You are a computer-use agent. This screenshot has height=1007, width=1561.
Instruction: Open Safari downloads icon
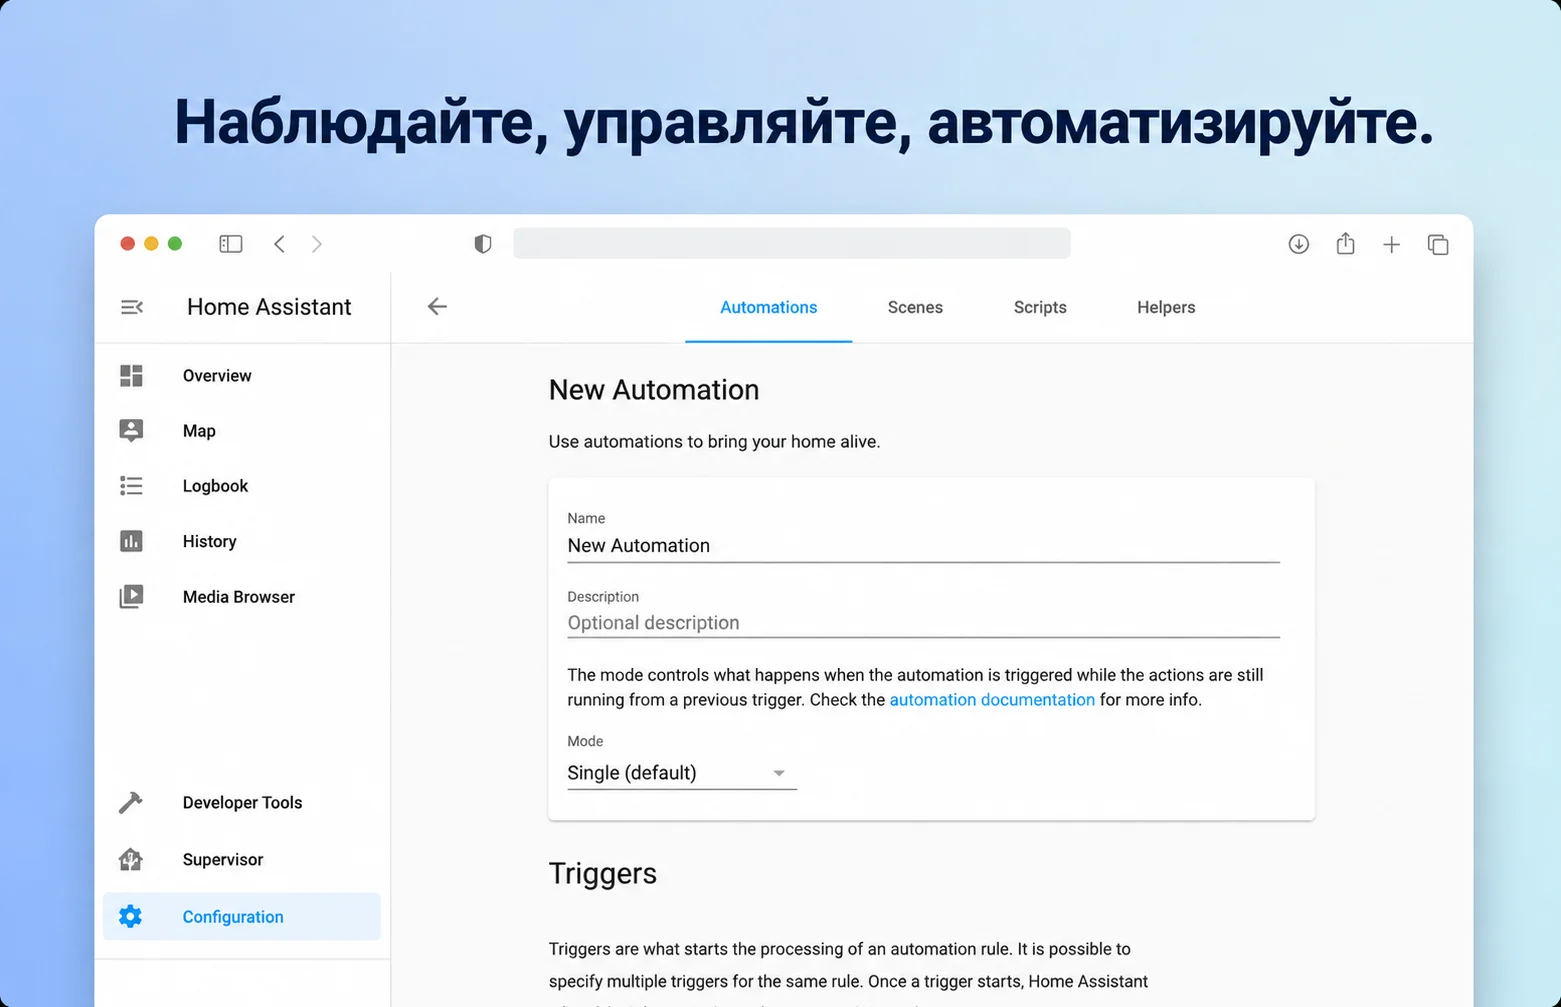pyautogui.click(x=1299, y=244)
